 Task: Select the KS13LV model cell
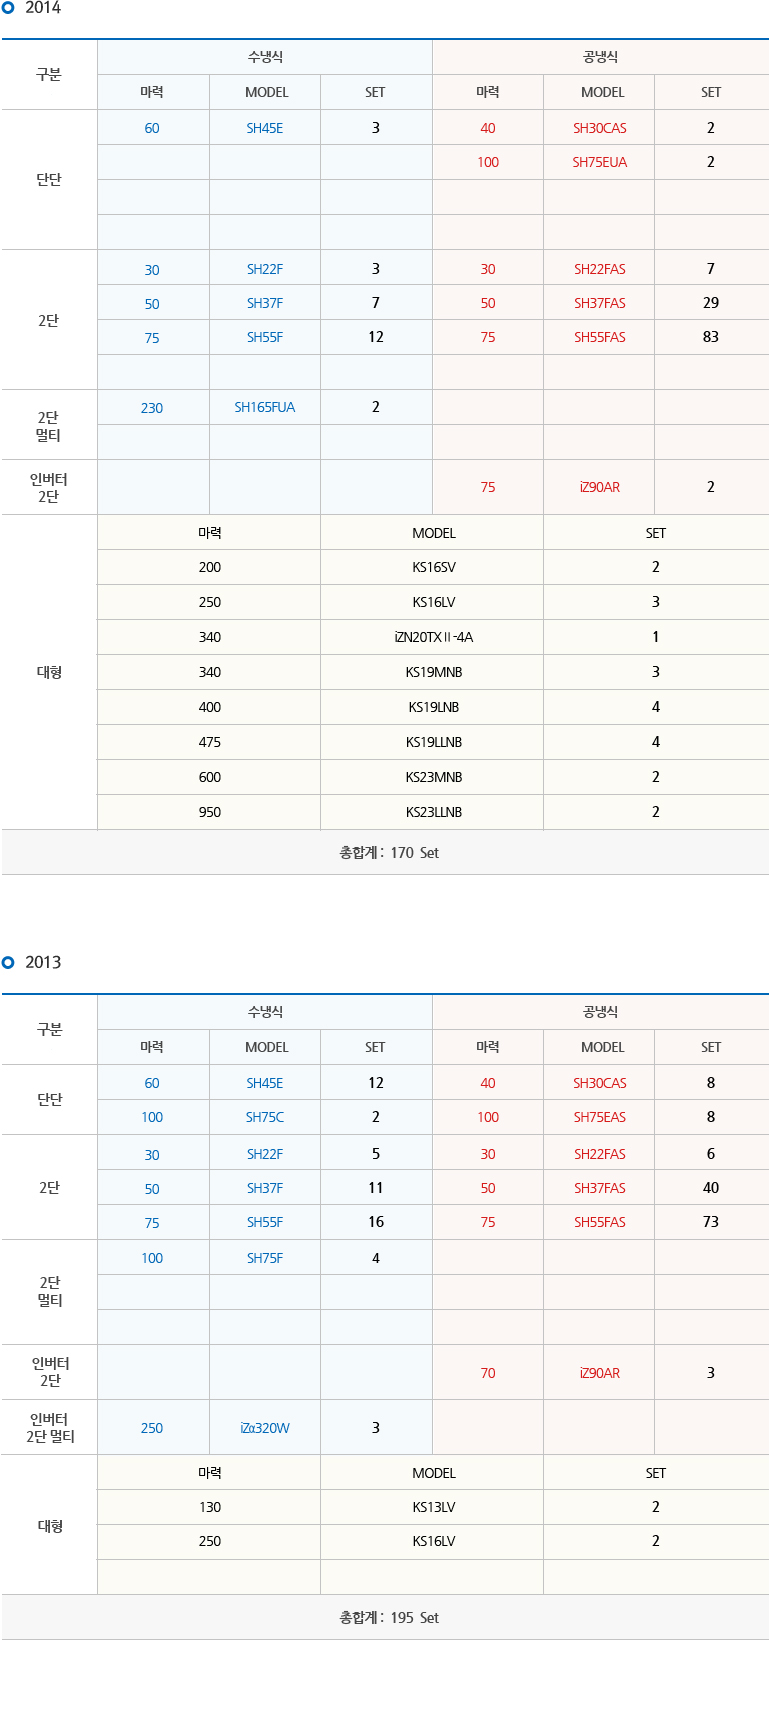(x=434, y=1507)
